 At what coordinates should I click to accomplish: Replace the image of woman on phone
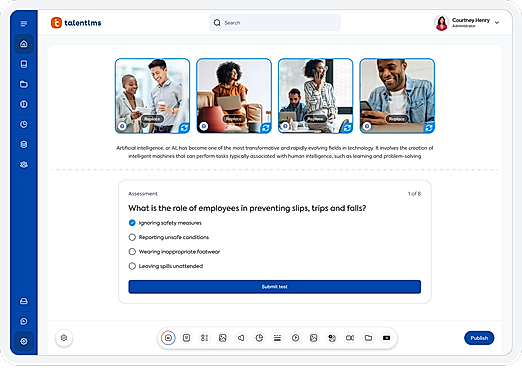pyautogui.click(x=315, y=119)
